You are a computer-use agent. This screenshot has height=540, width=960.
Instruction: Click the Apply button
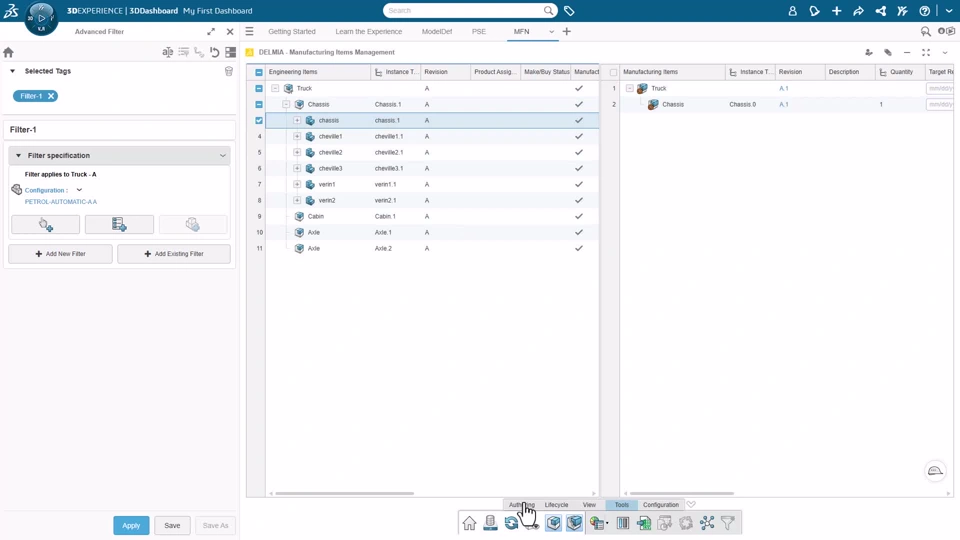(131, 525)
